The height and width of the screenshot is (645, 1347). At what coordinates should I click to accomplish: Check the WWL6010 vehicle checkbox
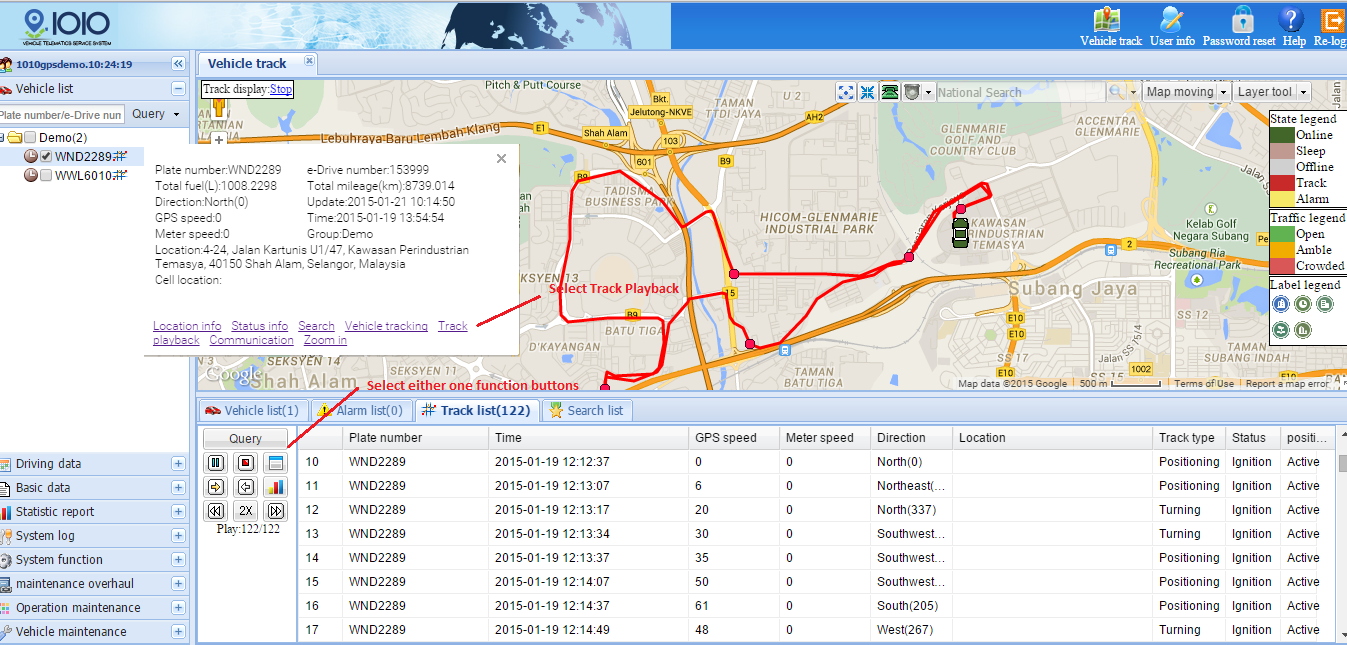pyautogui.click(x=46, y=175)
